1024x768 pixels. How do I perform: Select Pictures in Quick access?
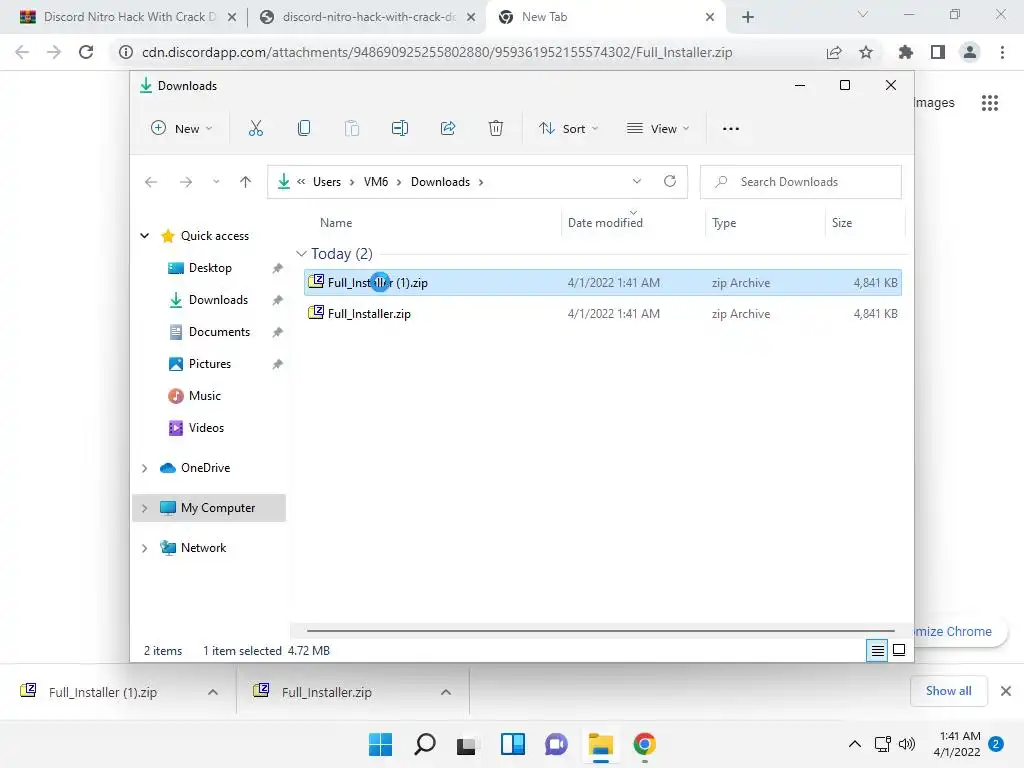pyautogui.click(x=210, y=364)
